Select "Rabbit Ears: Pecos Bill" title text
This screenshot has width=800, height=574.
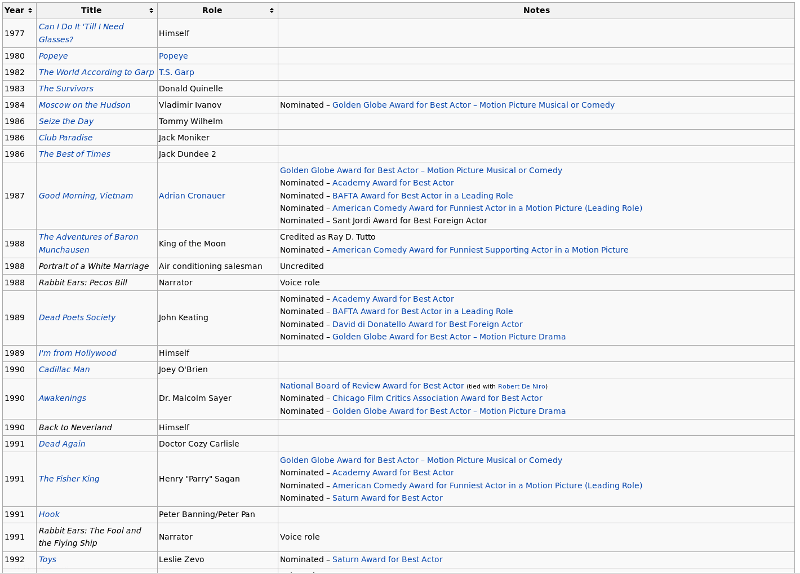[x=83, y=283]
